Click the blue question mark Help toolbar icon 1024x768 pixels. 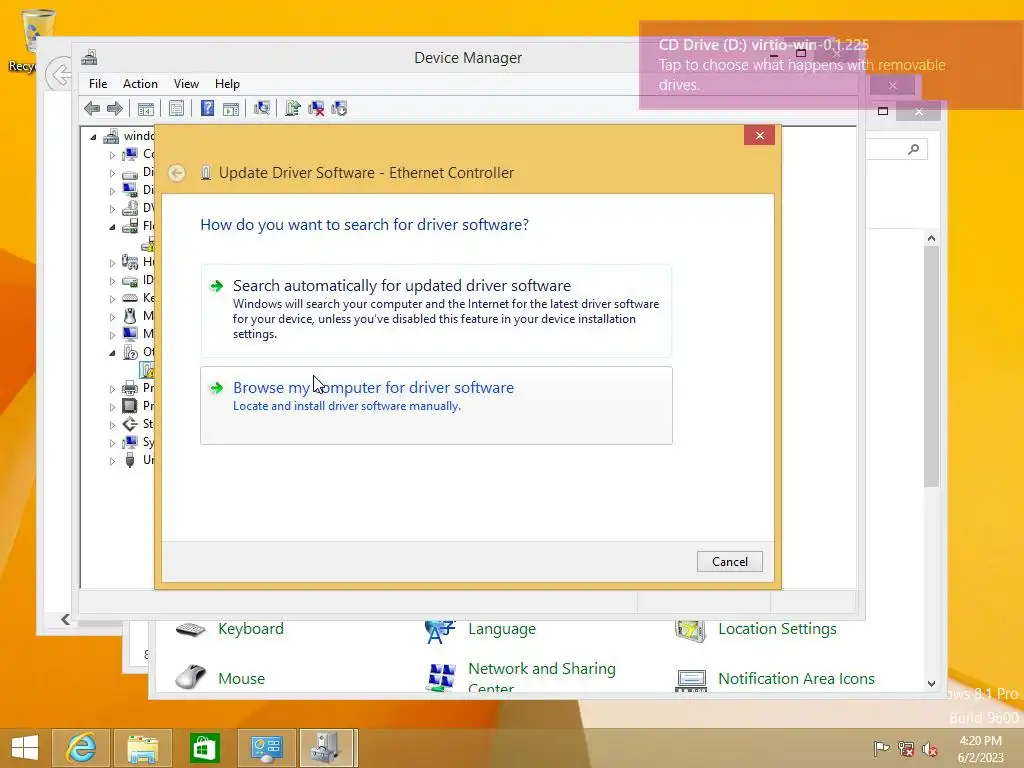pyautogui.click(x=207, y=108)
